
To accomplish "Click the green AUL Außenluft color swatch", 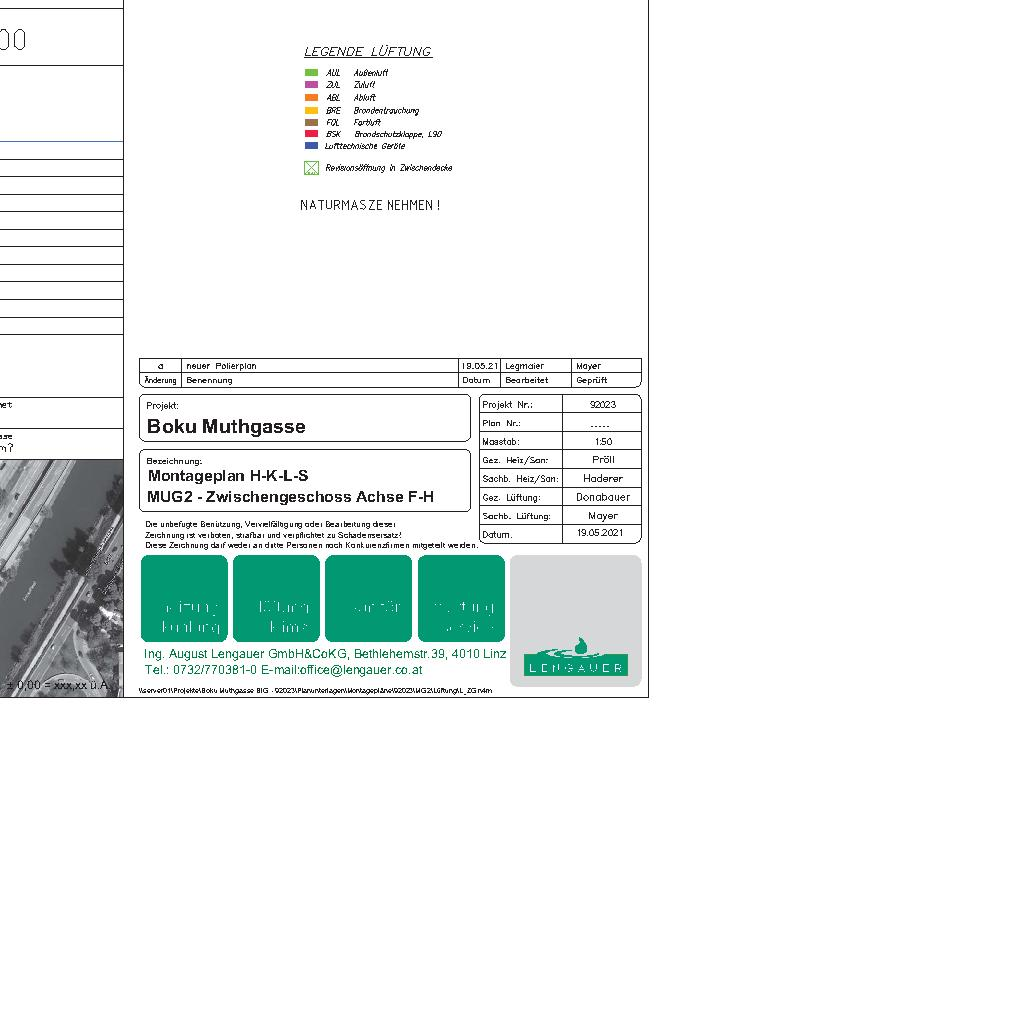I will [x=311, y=73].
